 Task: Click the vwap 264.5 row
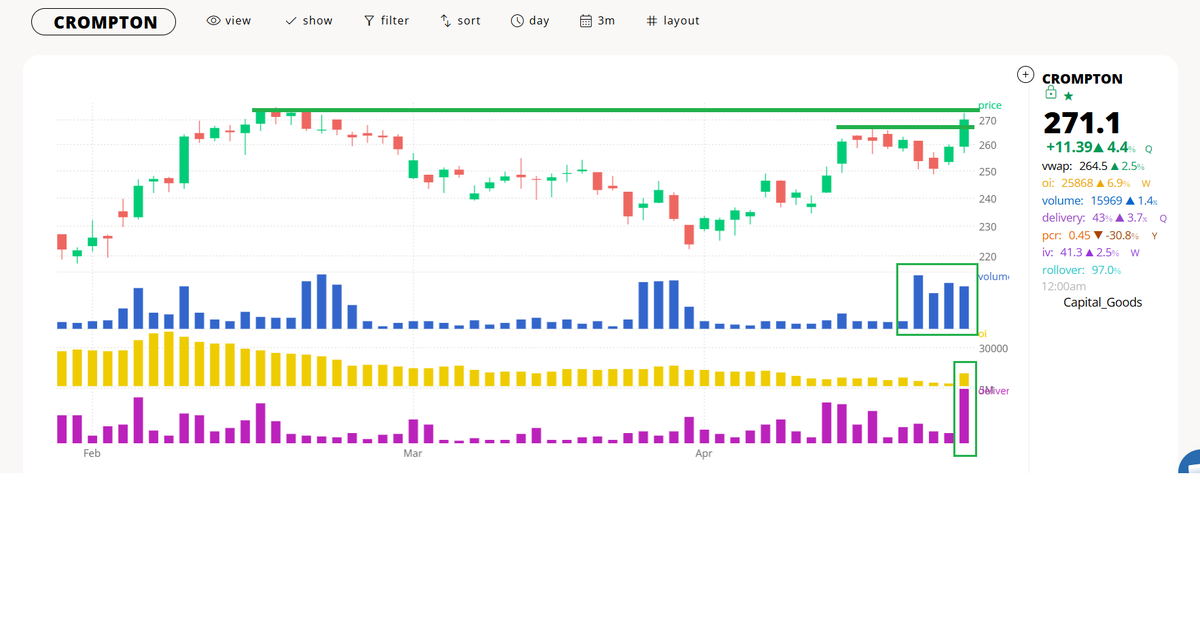pyautogui.click(x=1093, y=165)
